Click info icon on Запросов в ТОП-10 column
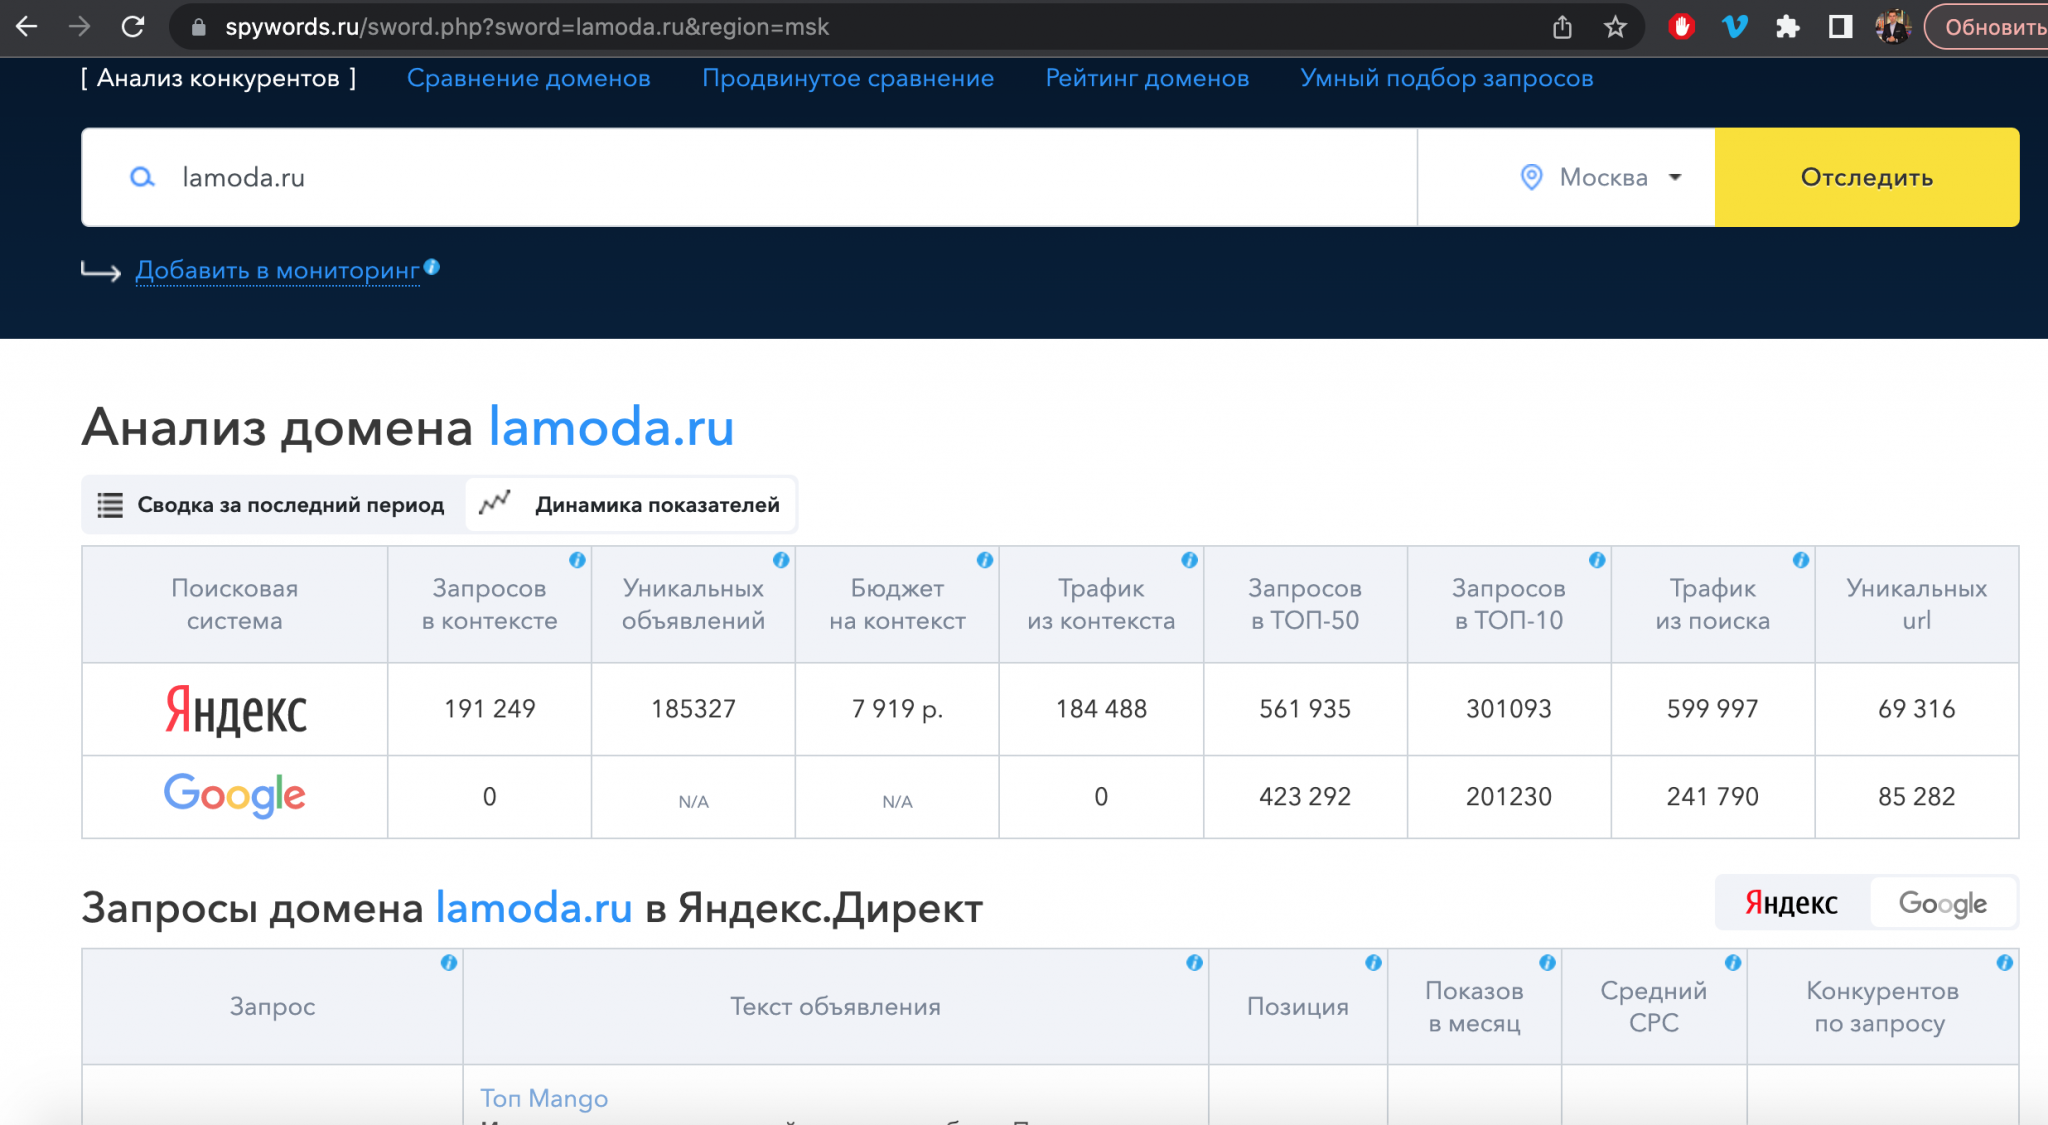The height and width of the screenshot is (1125, 2048). tap(1597, 560)
